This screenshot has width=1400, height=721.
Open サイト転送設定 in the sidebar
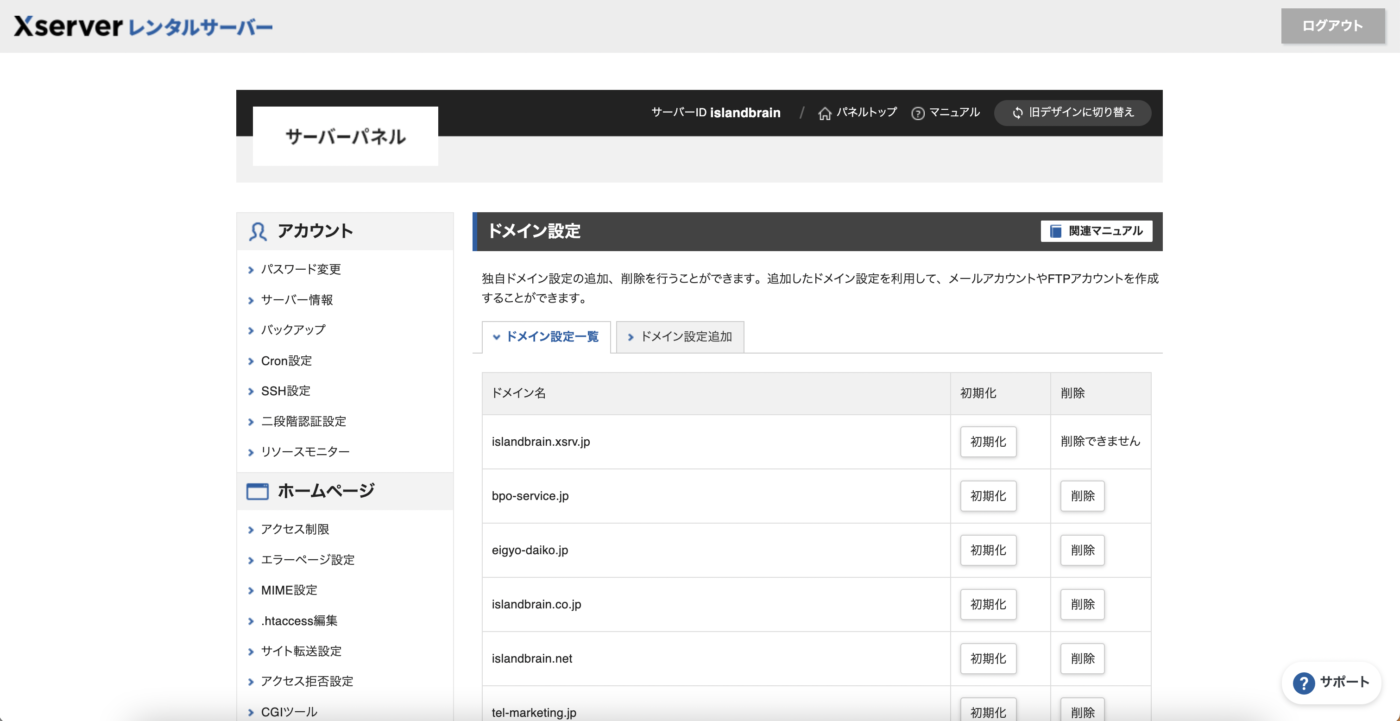[301, 651]
